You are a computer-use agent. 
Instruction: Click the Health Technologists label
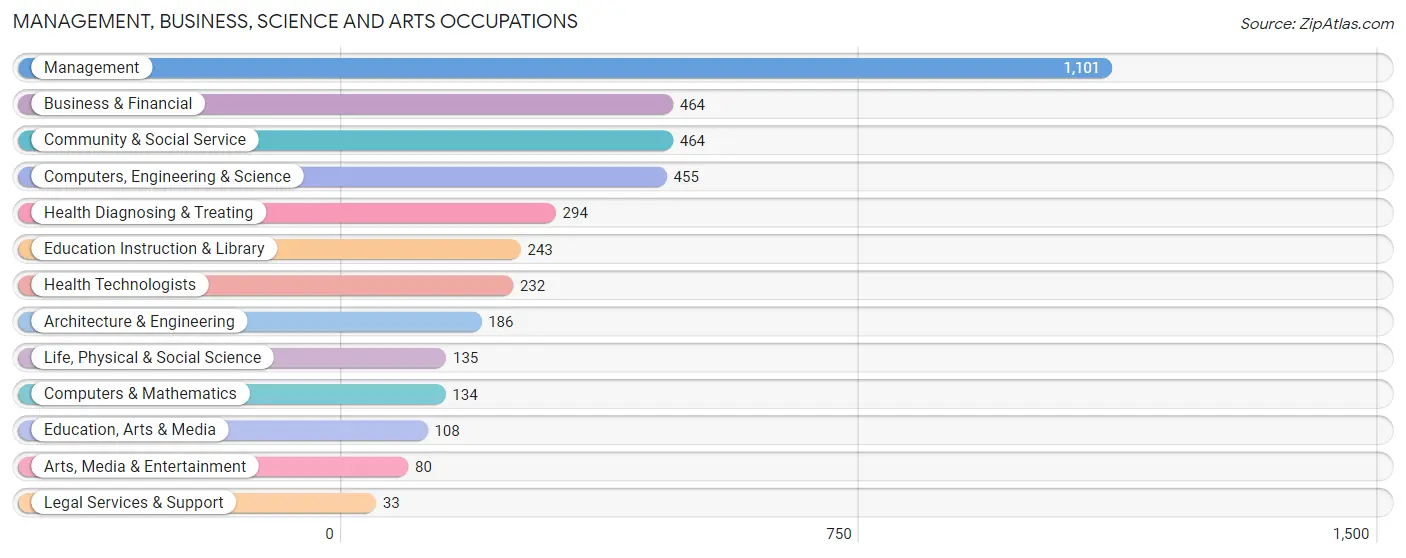[x=120, y=285]
